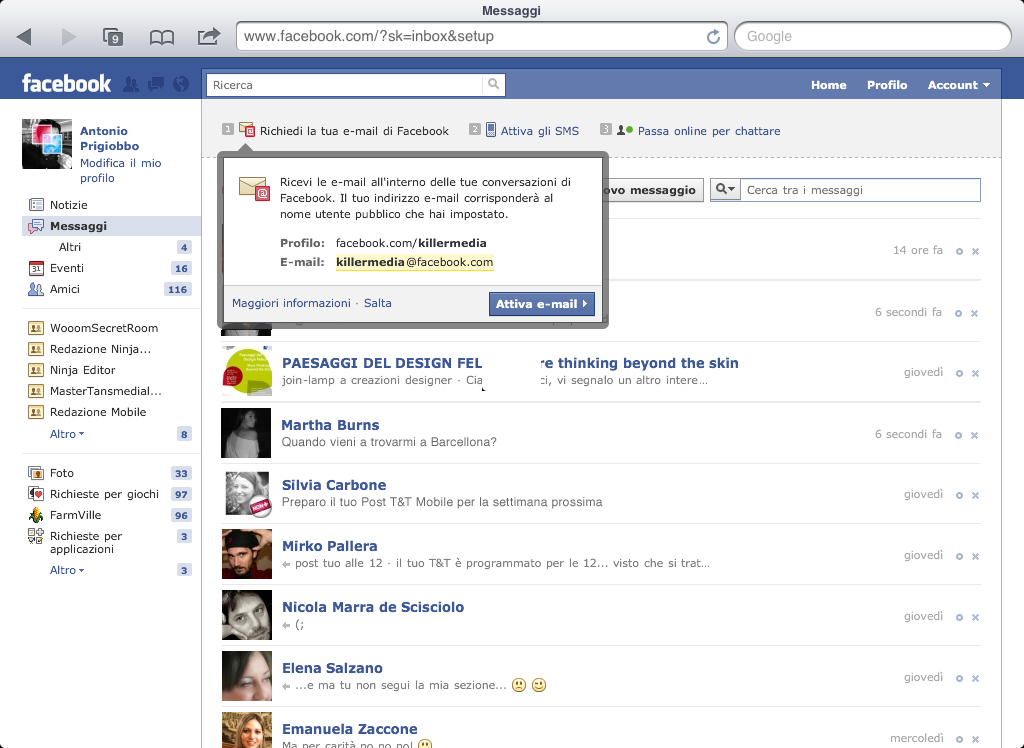1024x748 pixels.
Task: Open Safari bookmarks book icon
Action: click(161, 37)
